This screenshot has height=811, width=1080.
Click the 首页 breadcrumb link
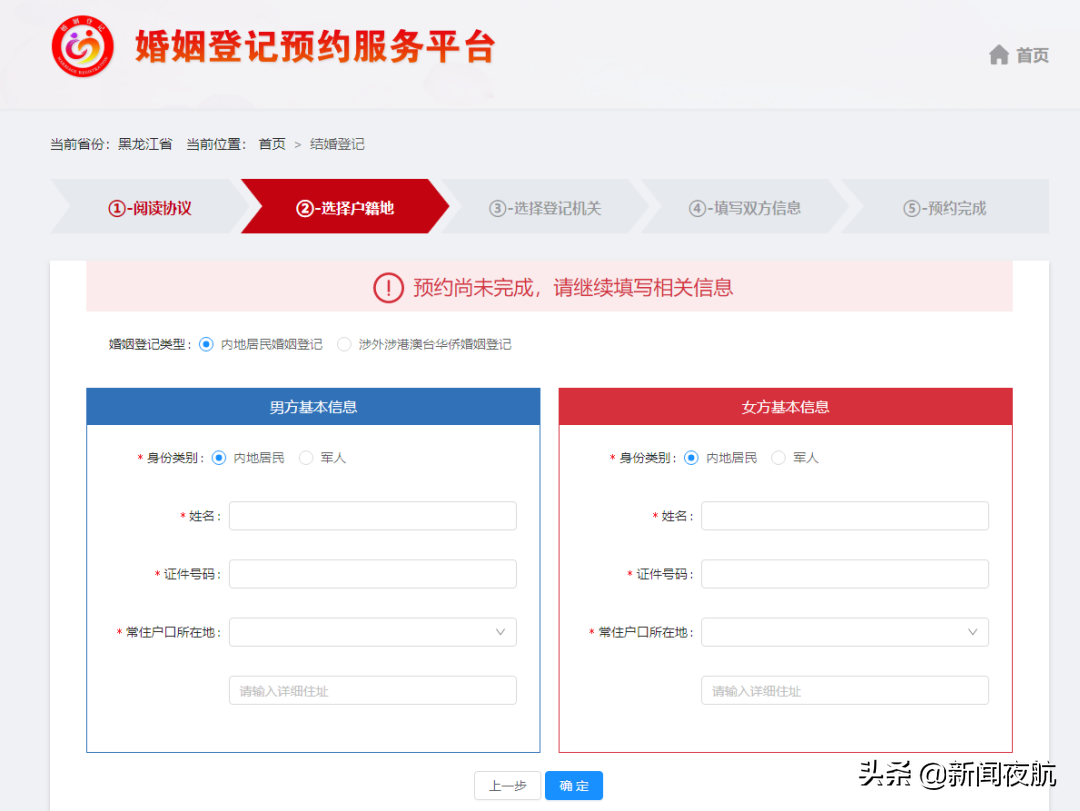(271, 144)
